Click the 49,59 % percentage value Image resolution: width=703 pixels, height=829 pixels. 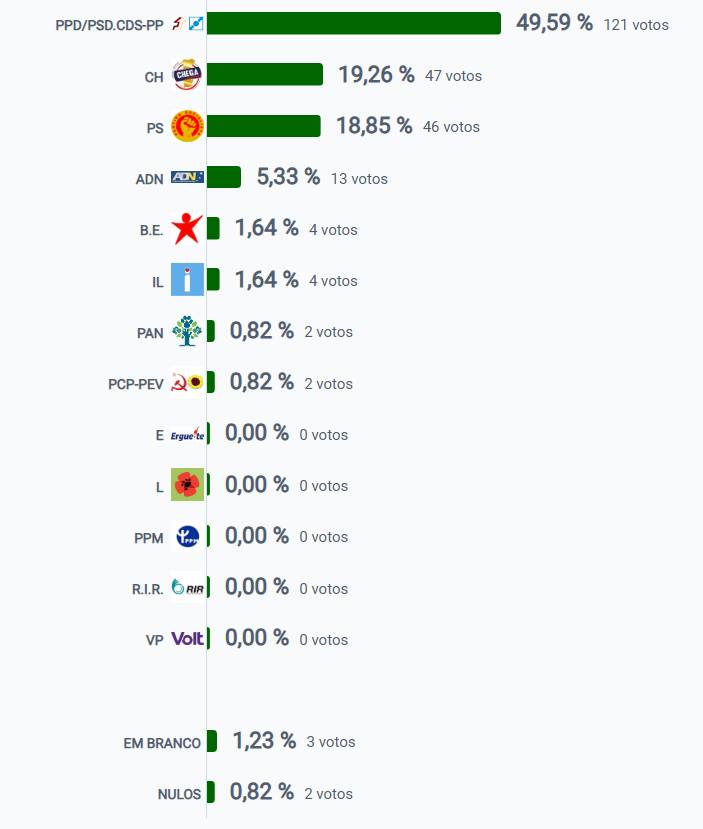click(x=554, y=23)
